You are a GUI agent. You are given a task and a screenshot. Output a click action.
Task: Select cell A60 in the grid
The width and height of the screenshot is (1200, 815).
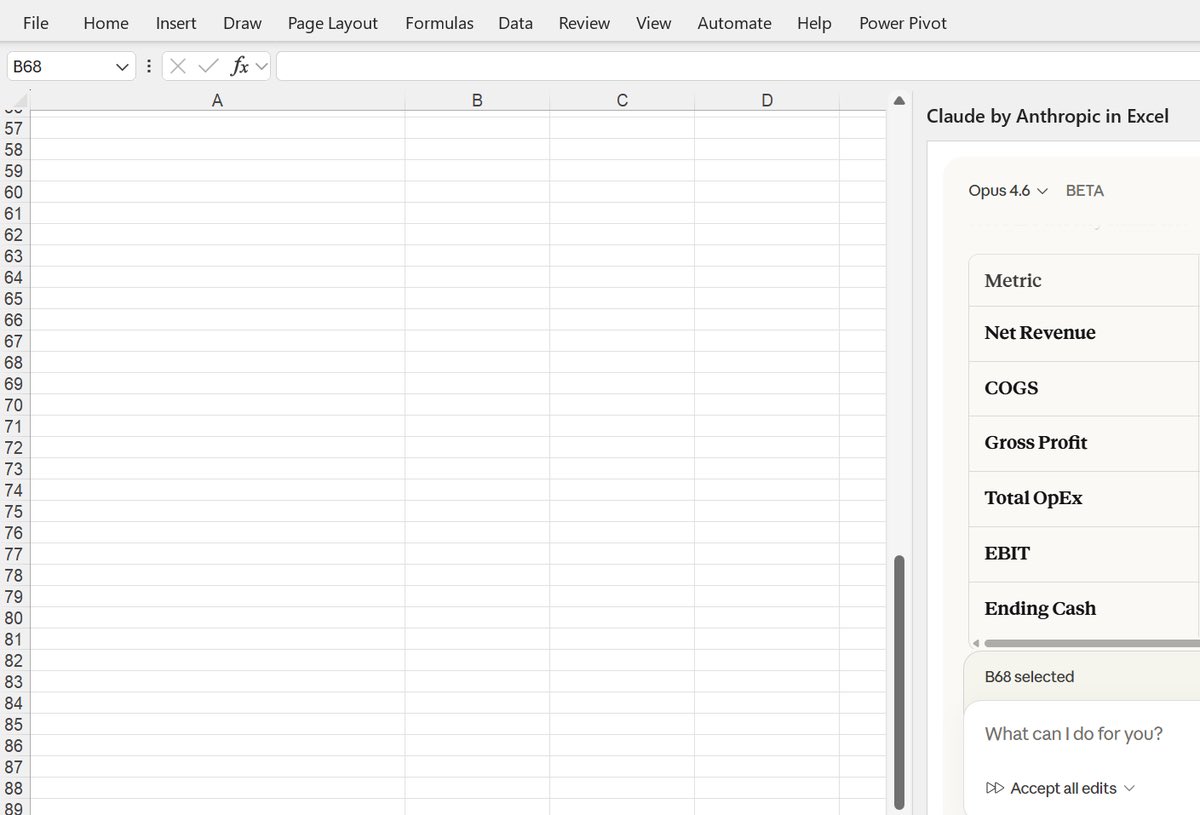click(x=217, y=192)
